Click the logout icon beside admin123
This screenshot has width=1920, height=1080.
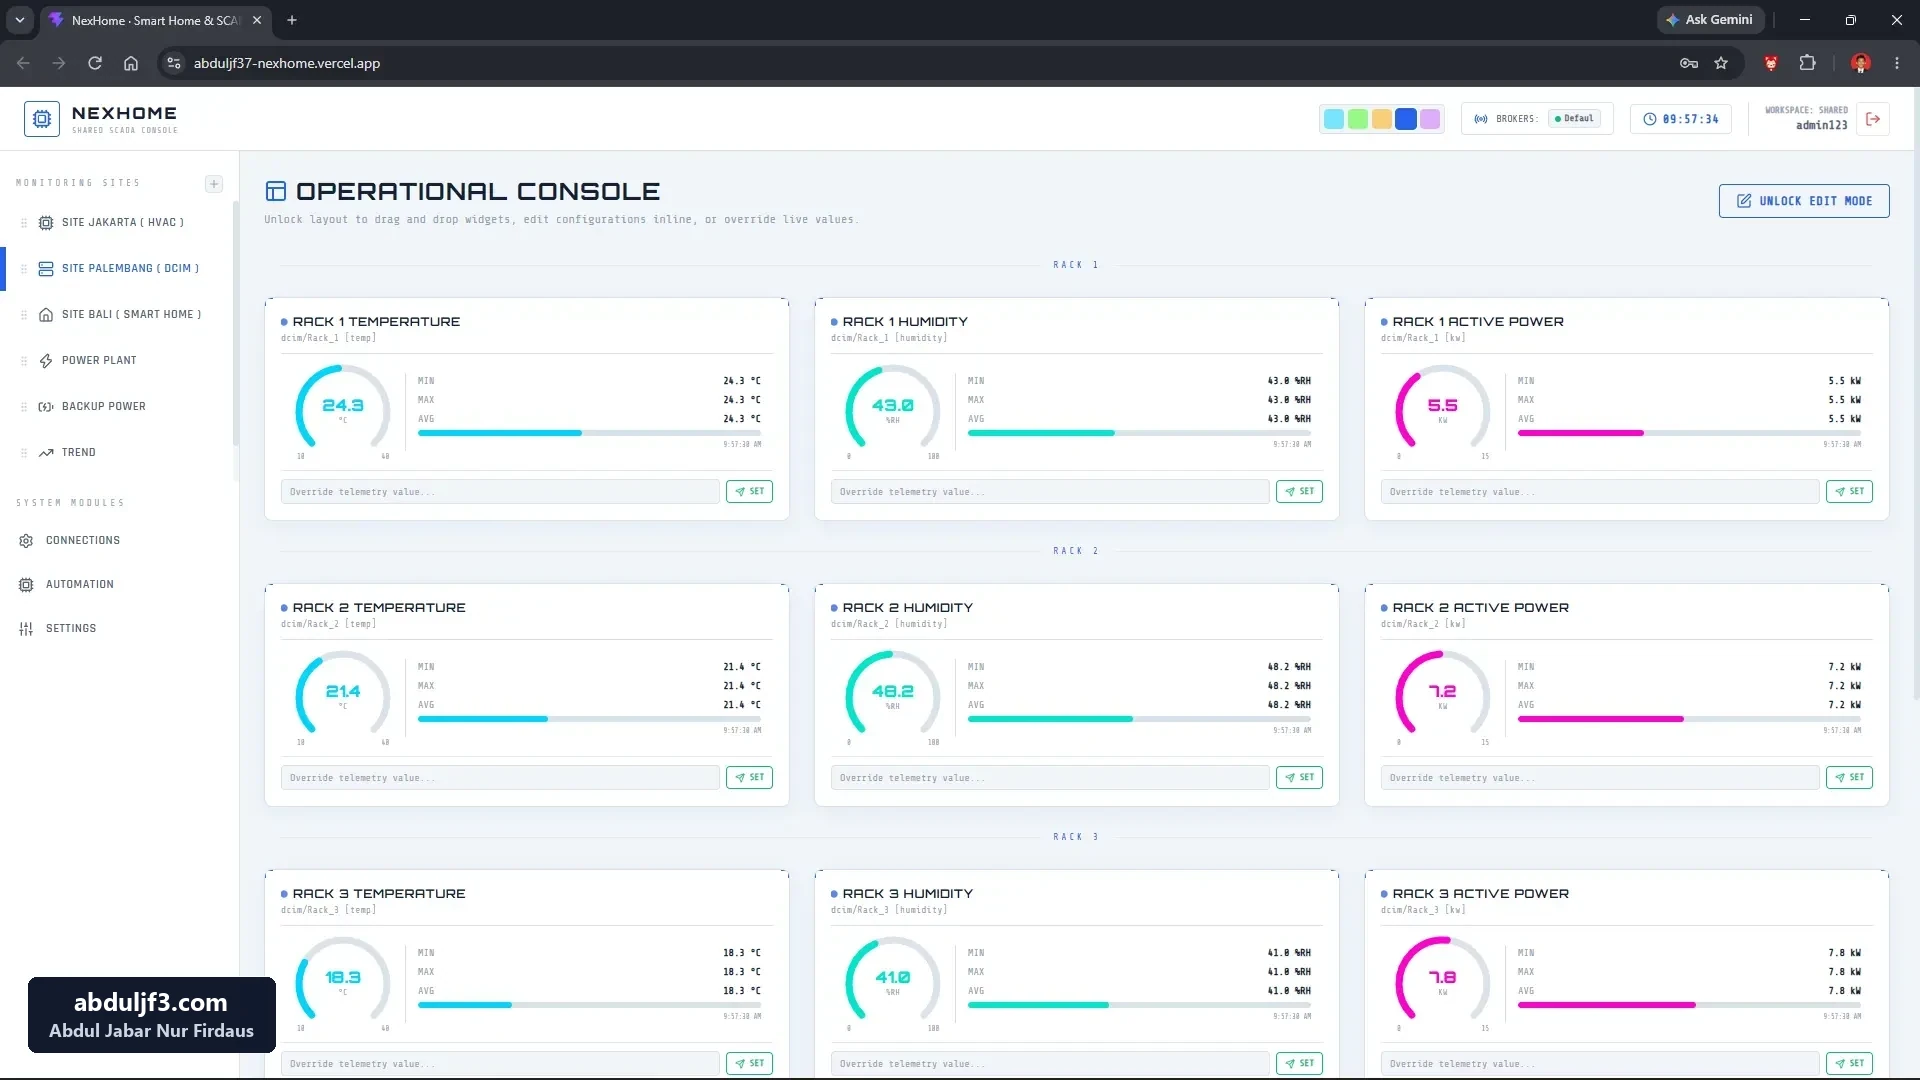[x=1873, y=119]
